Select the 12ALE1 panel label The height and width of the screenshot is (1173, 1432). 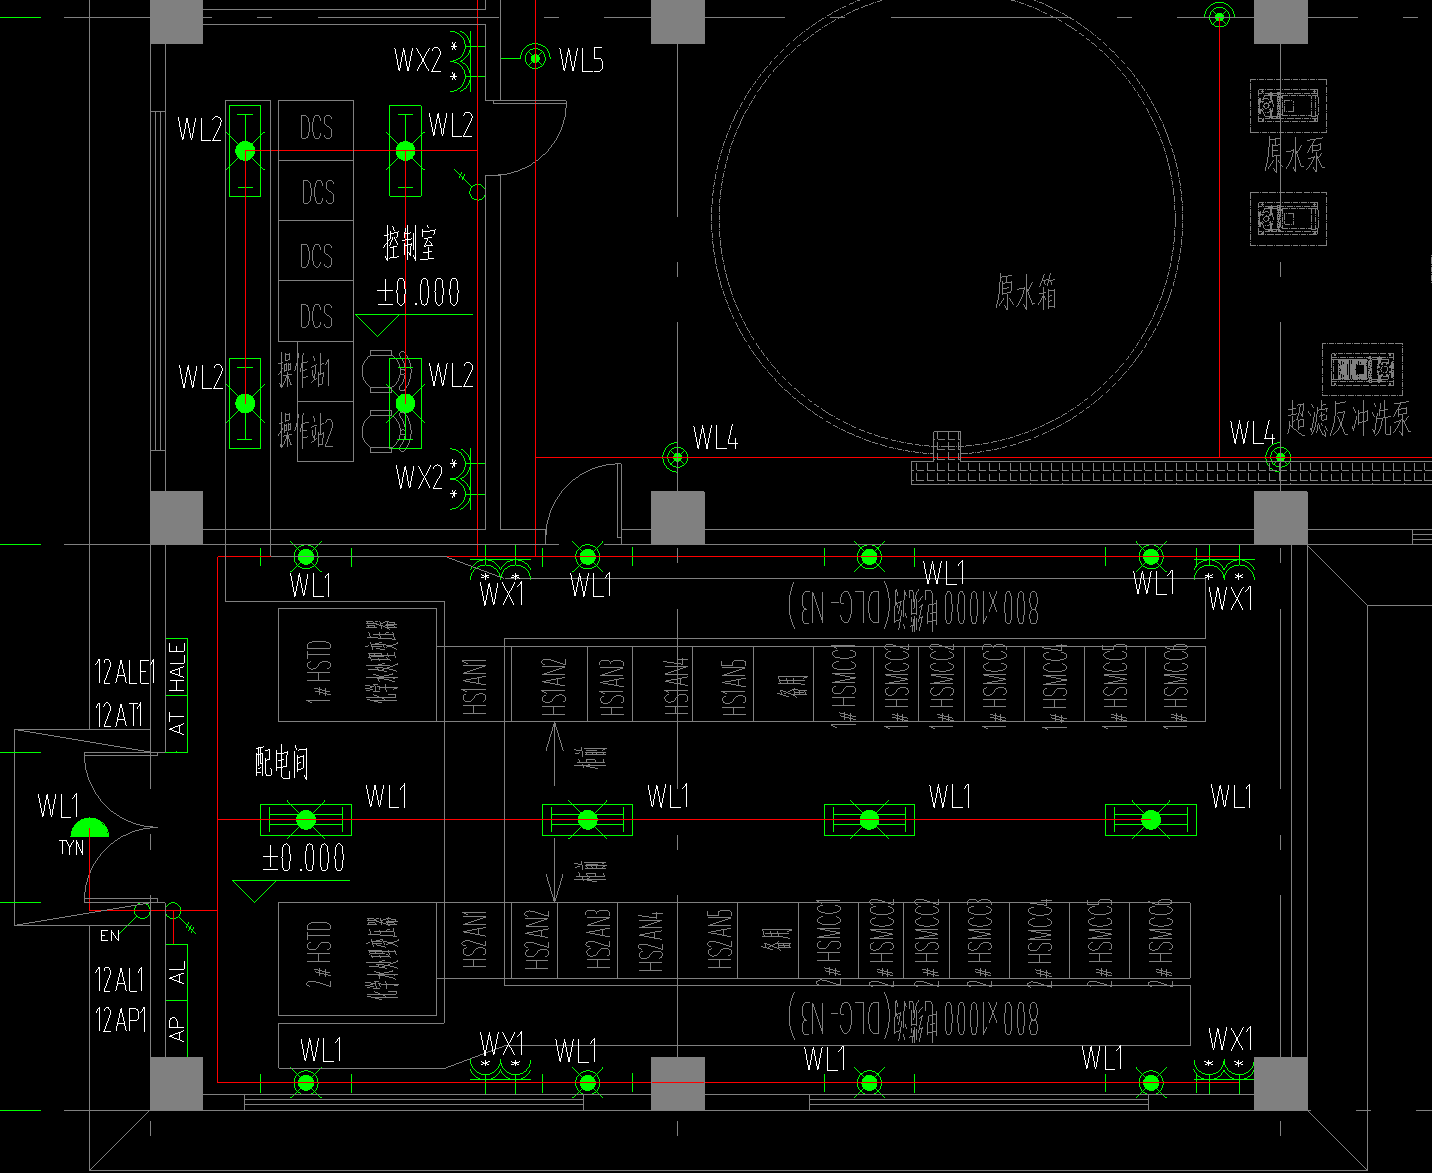(125, 672)
